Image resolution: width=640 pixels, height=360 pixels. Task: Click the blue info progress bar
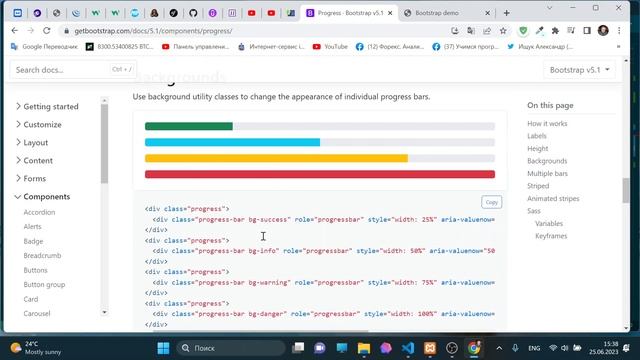[x=232, y=142]
